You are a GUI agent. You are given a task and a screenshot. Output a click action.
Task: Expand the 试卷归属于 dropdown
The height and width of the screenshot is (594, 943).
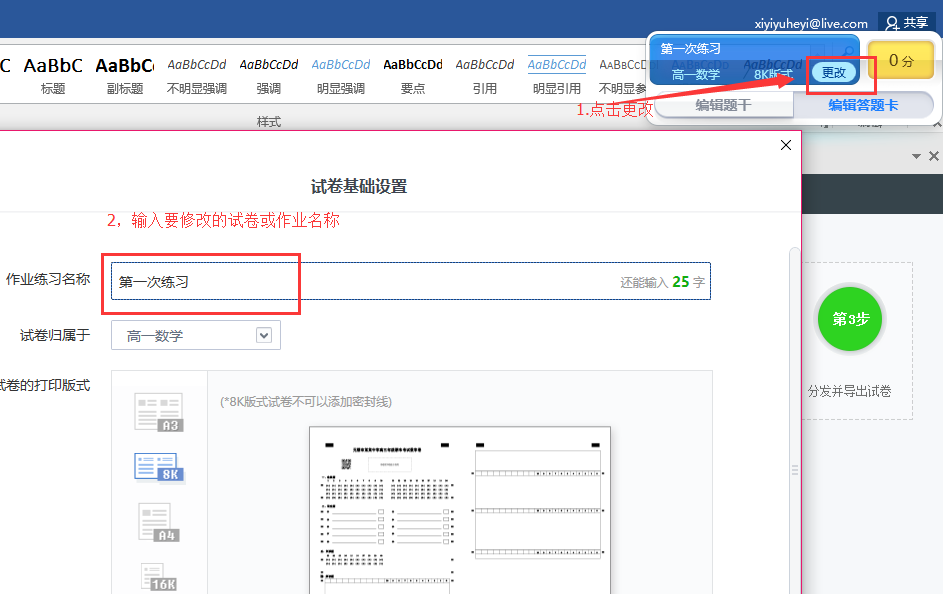[x=264, y=336]
